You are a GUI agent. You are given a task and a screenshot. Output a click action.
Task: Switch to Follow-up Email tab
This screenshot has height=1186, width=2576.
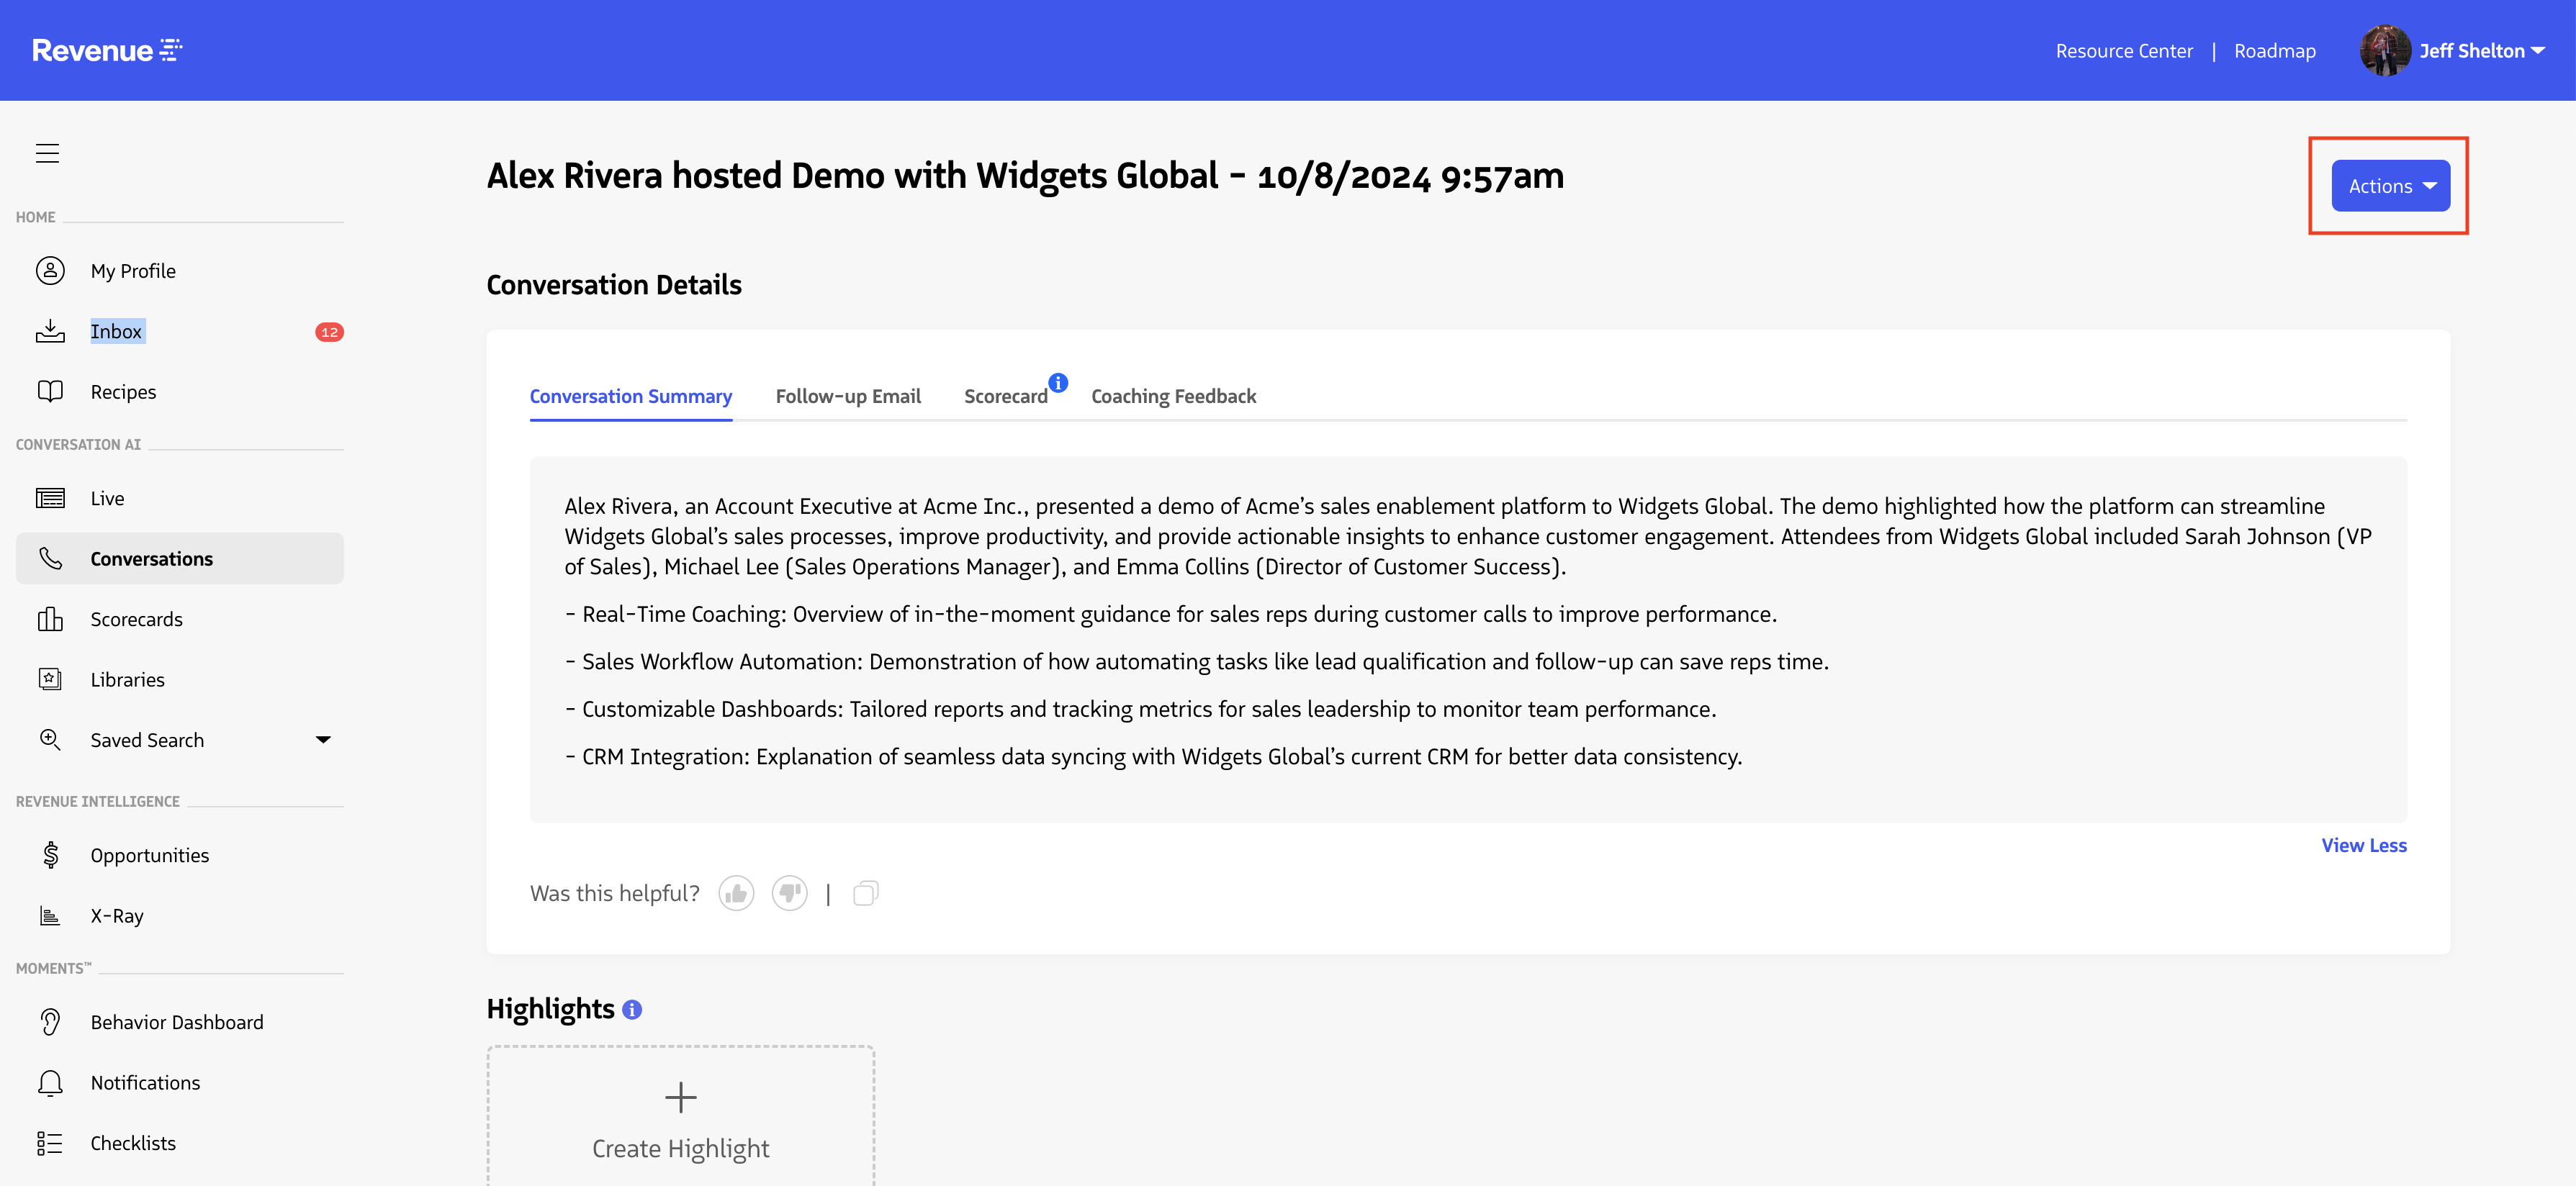(848, 396)
